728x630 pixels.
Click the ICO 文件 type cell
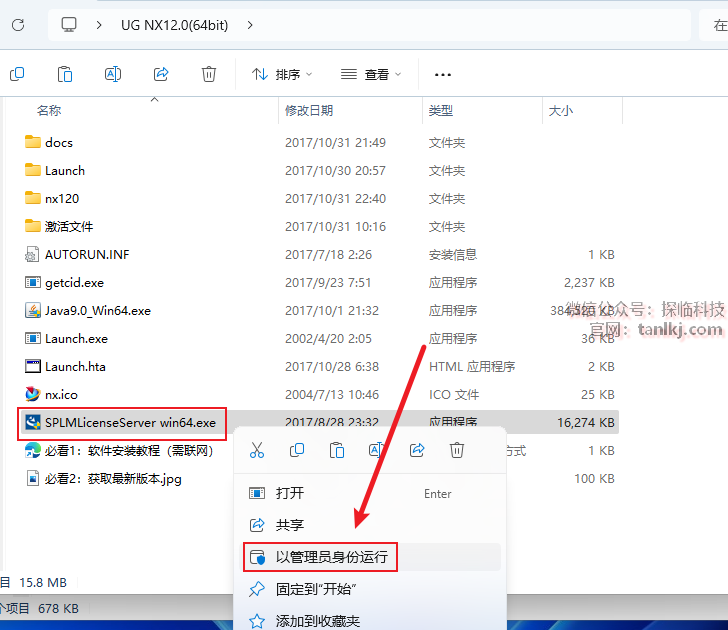[x=454, y=395]
